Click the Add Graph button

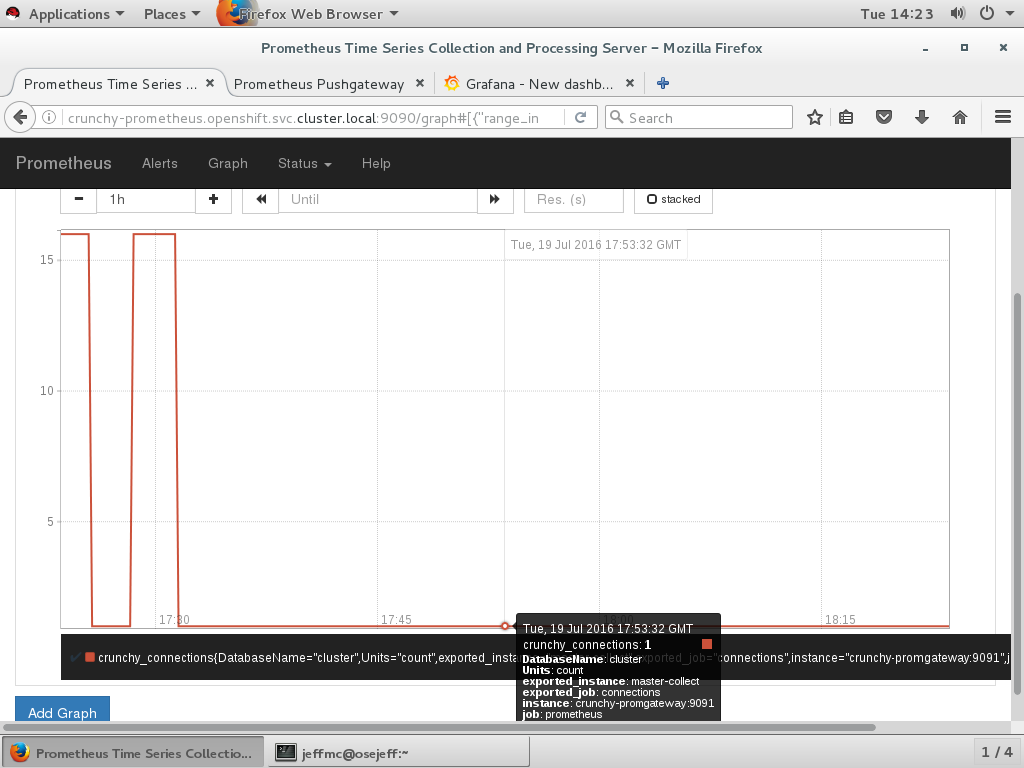tap(62, 712)
